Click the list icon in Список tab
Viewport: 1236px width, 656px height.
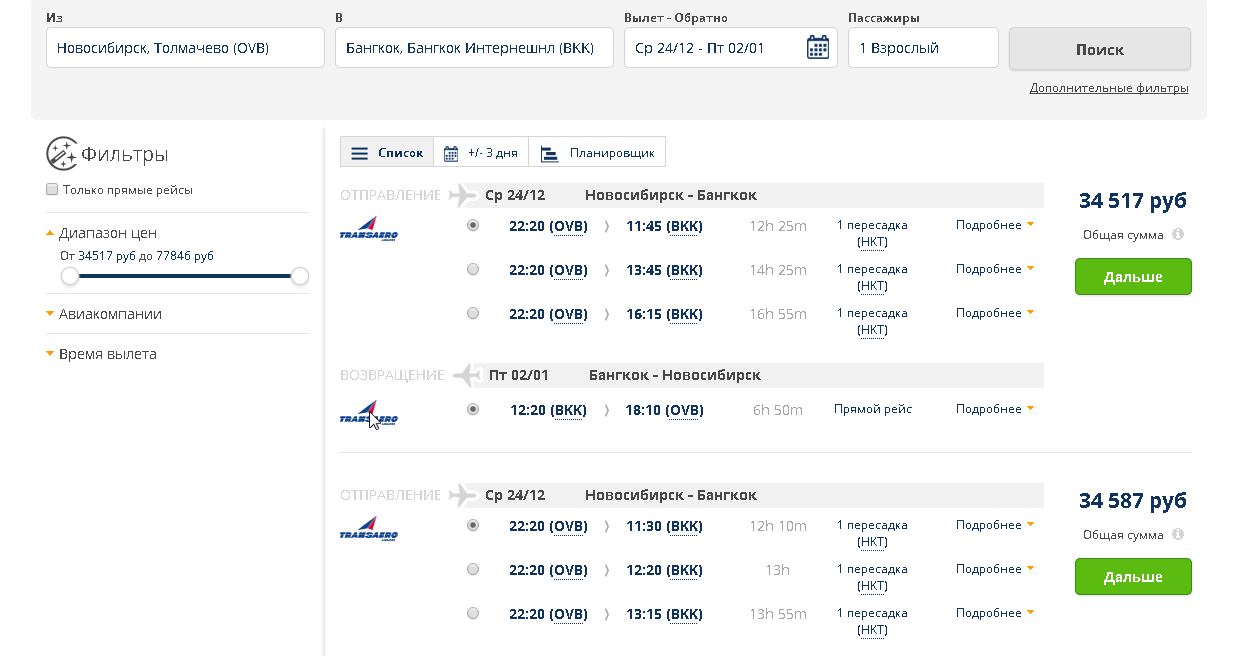tap(360, 153)
